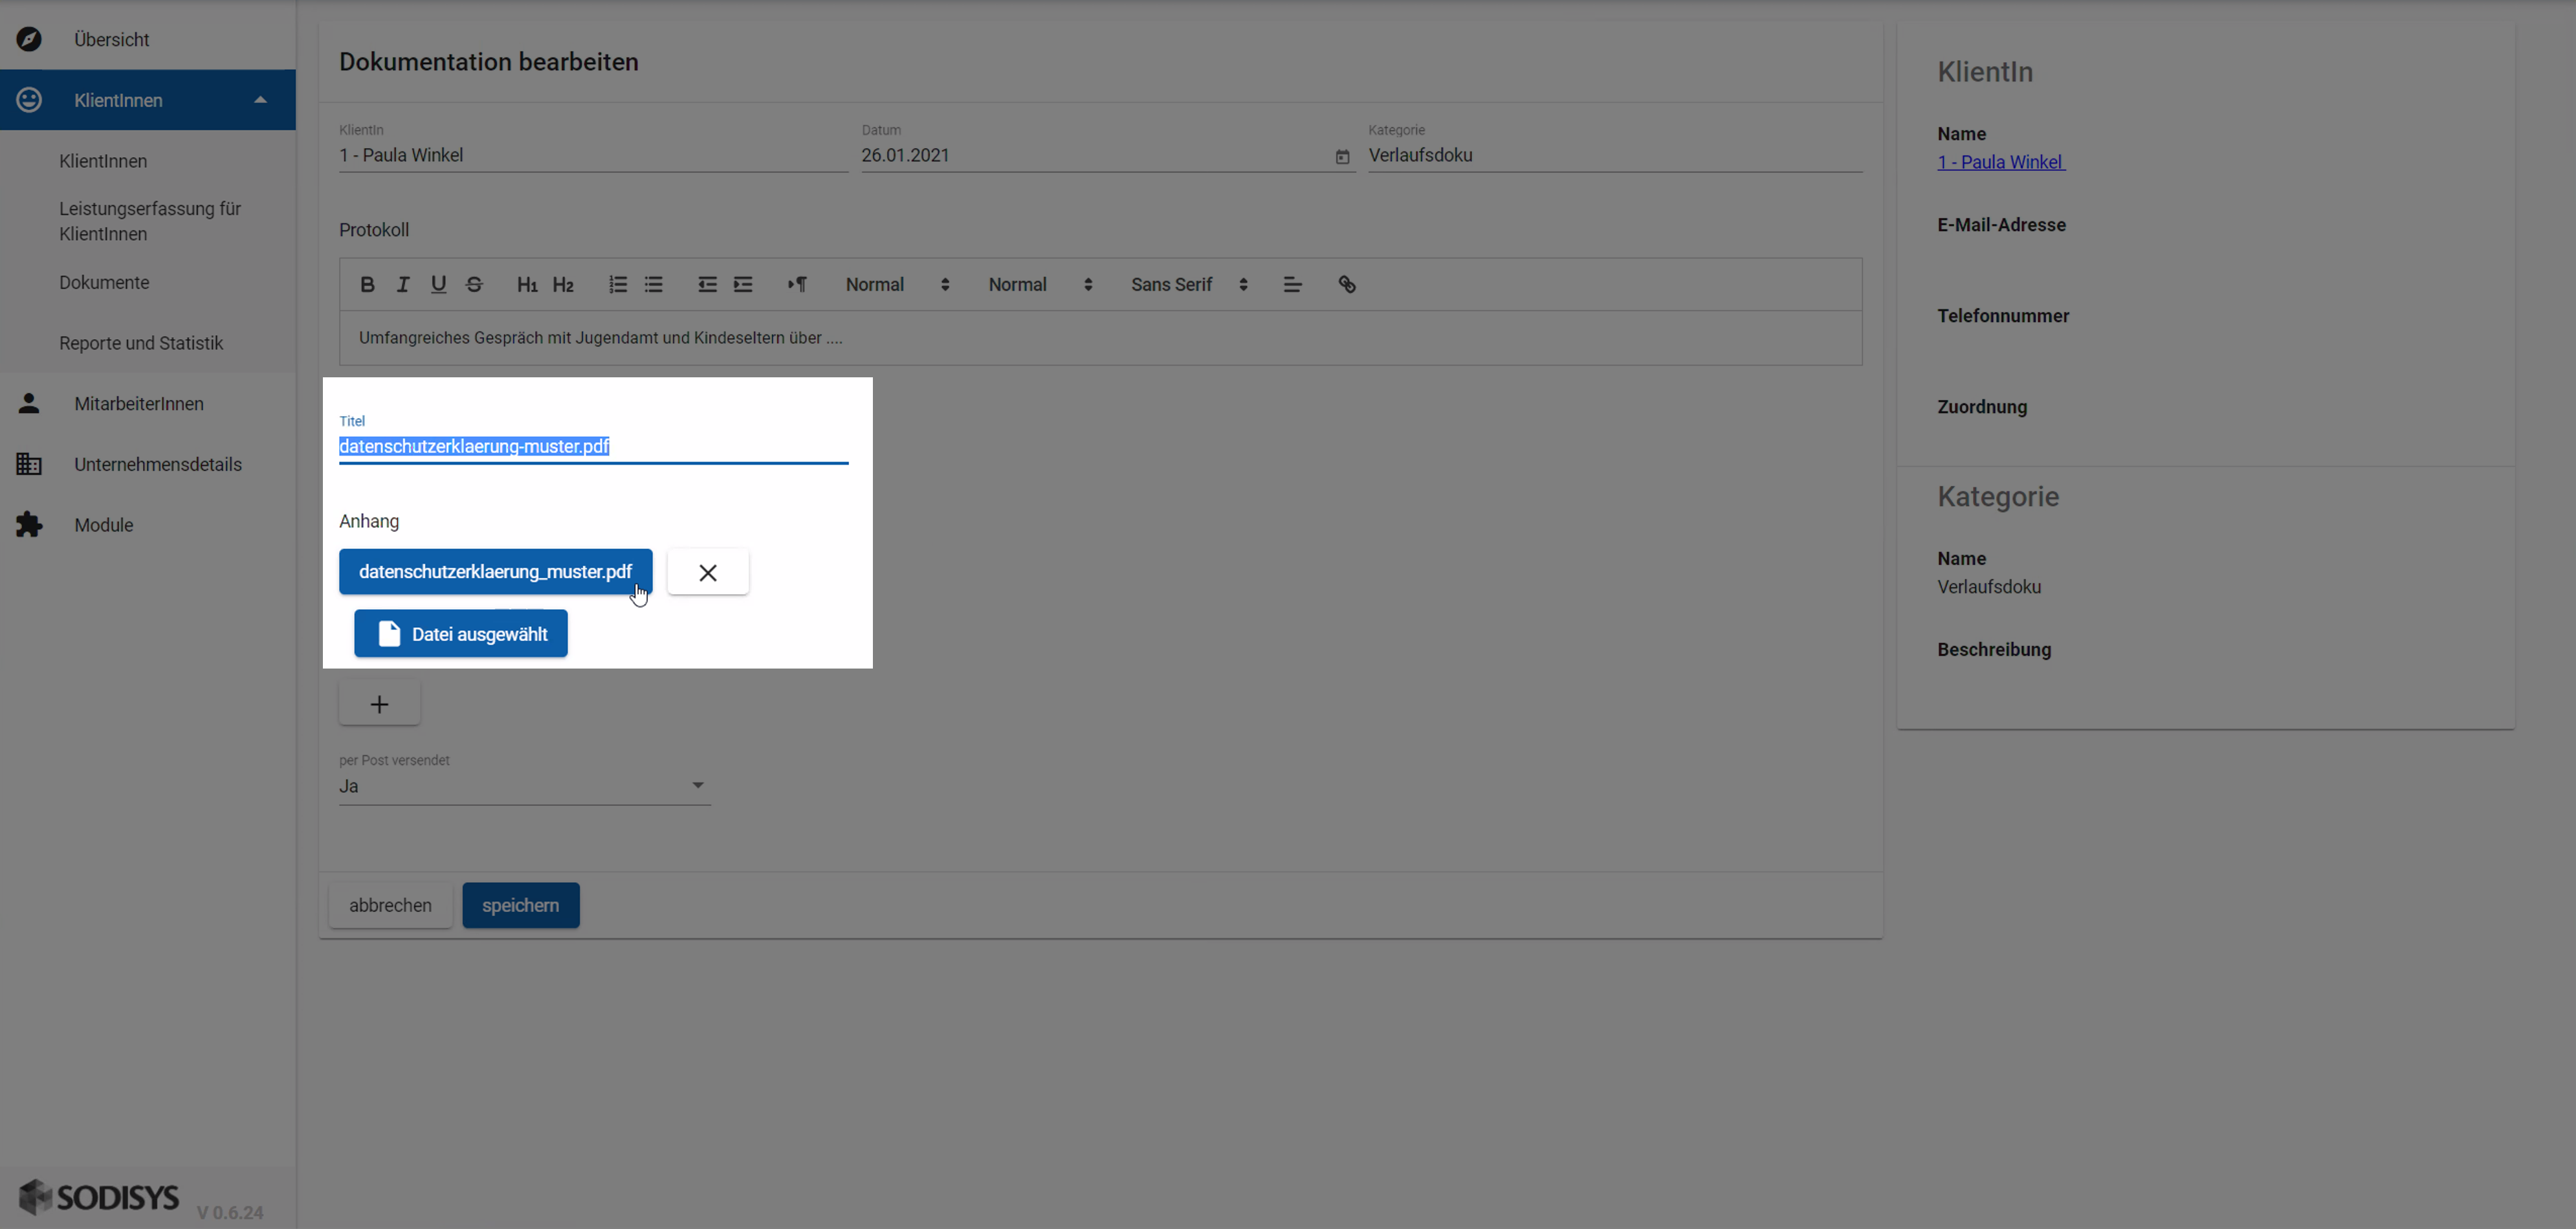Screen dimensions: 2576x1229
Task: Set heading level H2
Action: [563, 285]
